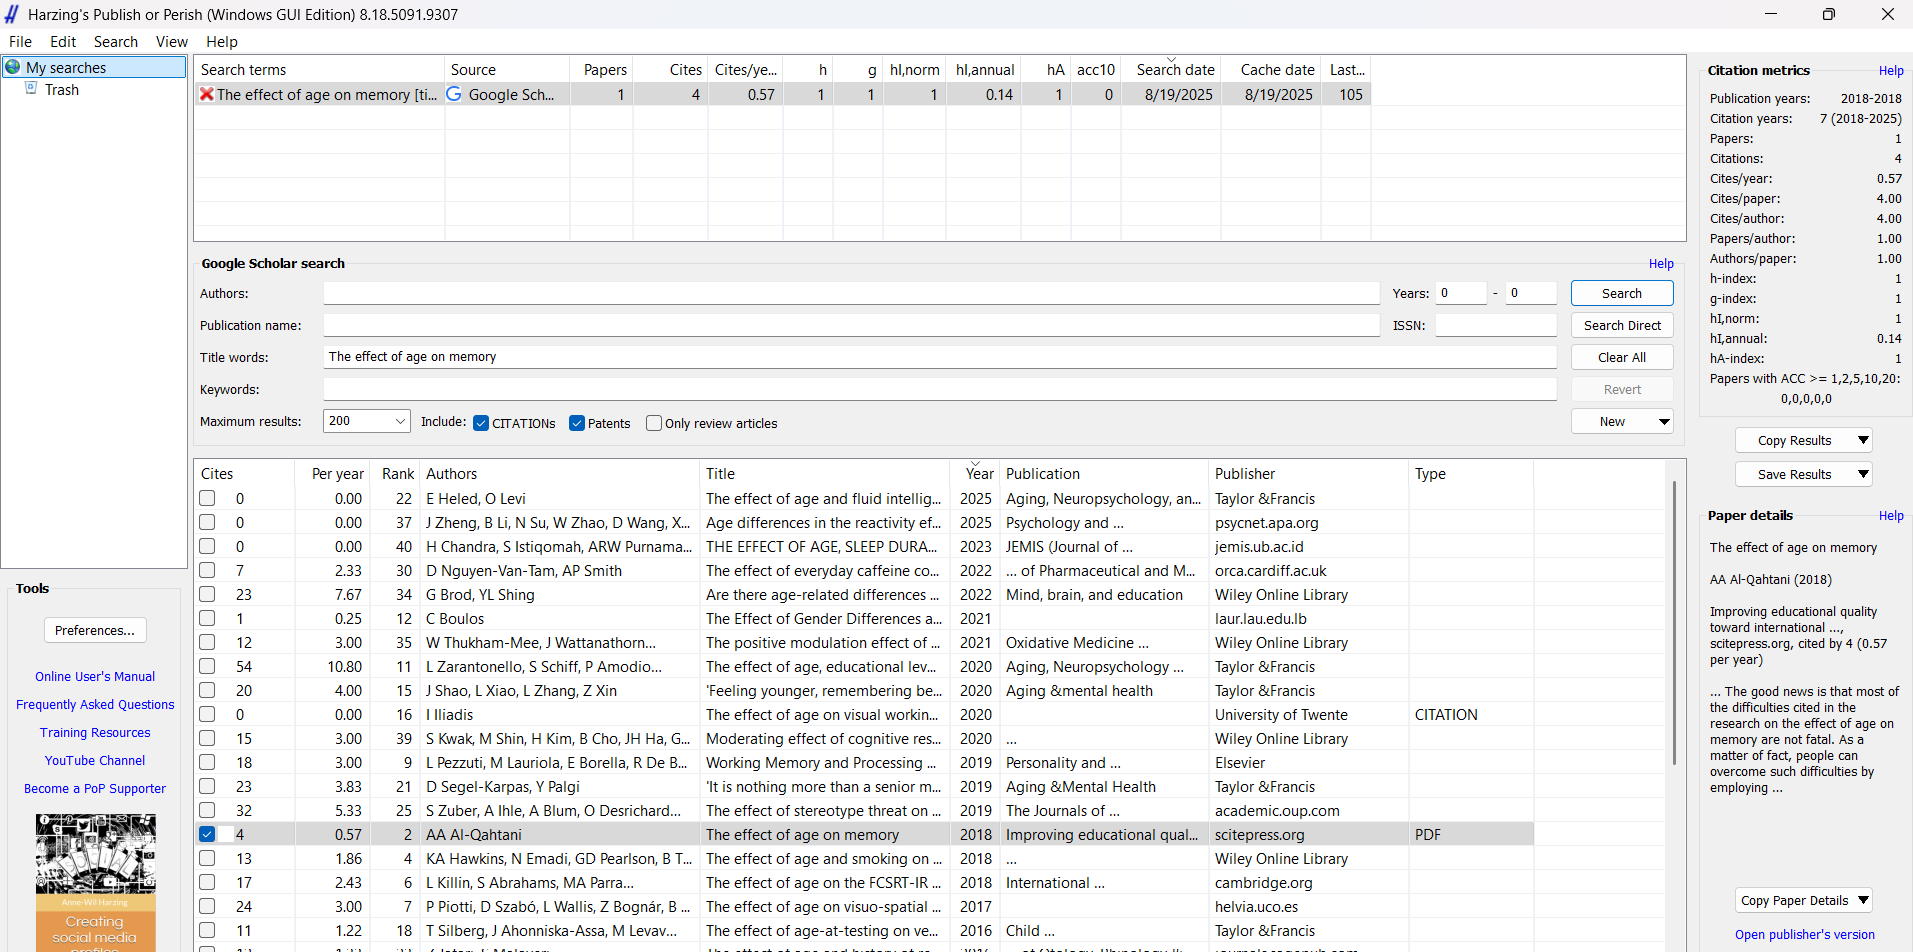
Task: Check the box for I Iliadis paper
Action: tap(207, 714)
